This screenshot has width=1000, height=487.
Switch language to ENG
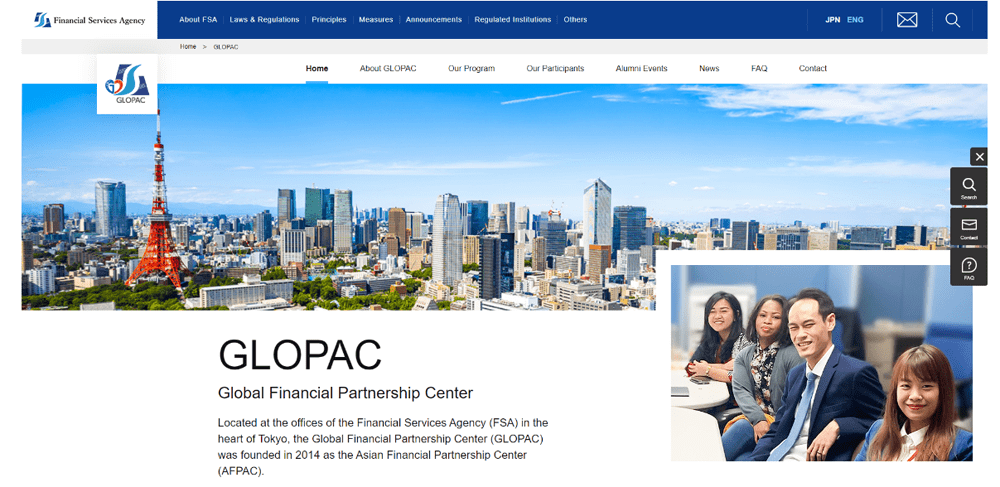pyautogui.click(x=855, y=20)
